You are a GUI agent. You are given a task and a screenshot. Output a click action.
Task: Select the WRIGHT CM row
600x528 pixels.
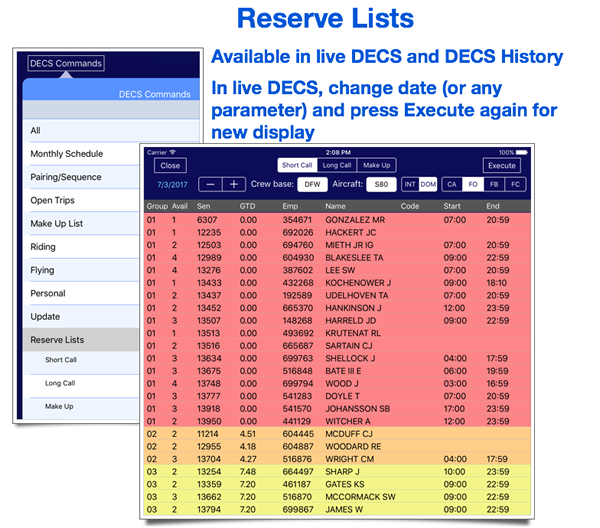[338, 459]
